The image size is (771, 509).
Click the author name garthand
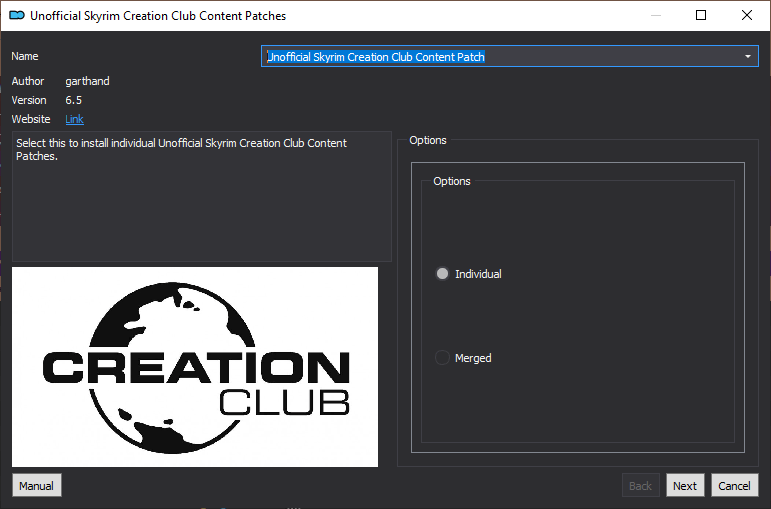pos(88,81)
